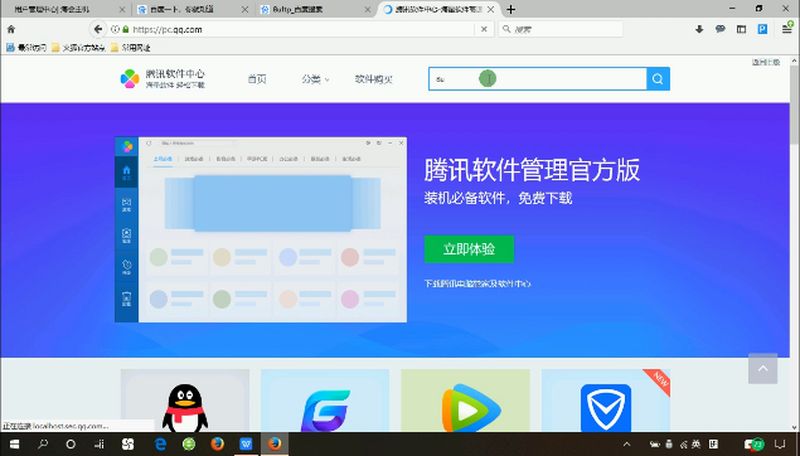The width and height of the screenshot is (800, 456).
Task: Open the first bookmarks toolbar item
Action: [27, 47]
